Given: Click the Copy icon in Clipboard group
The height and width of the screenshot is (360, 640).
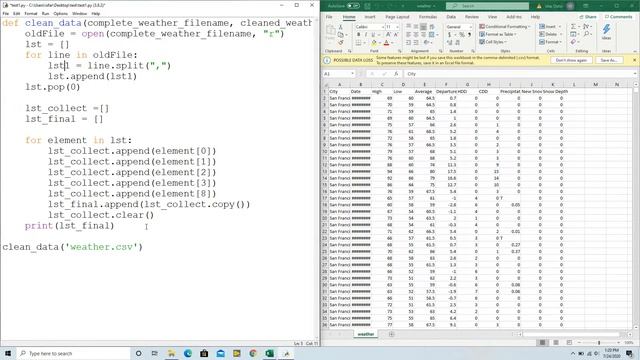Looking at the screenshot, I should point(341,35).
